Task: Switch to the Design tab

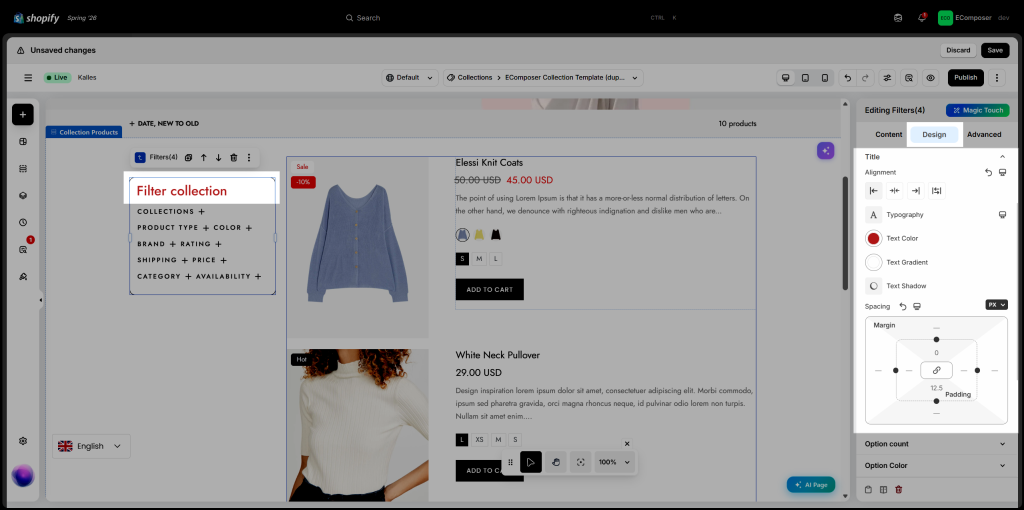Action: click(x=934, y=135)
